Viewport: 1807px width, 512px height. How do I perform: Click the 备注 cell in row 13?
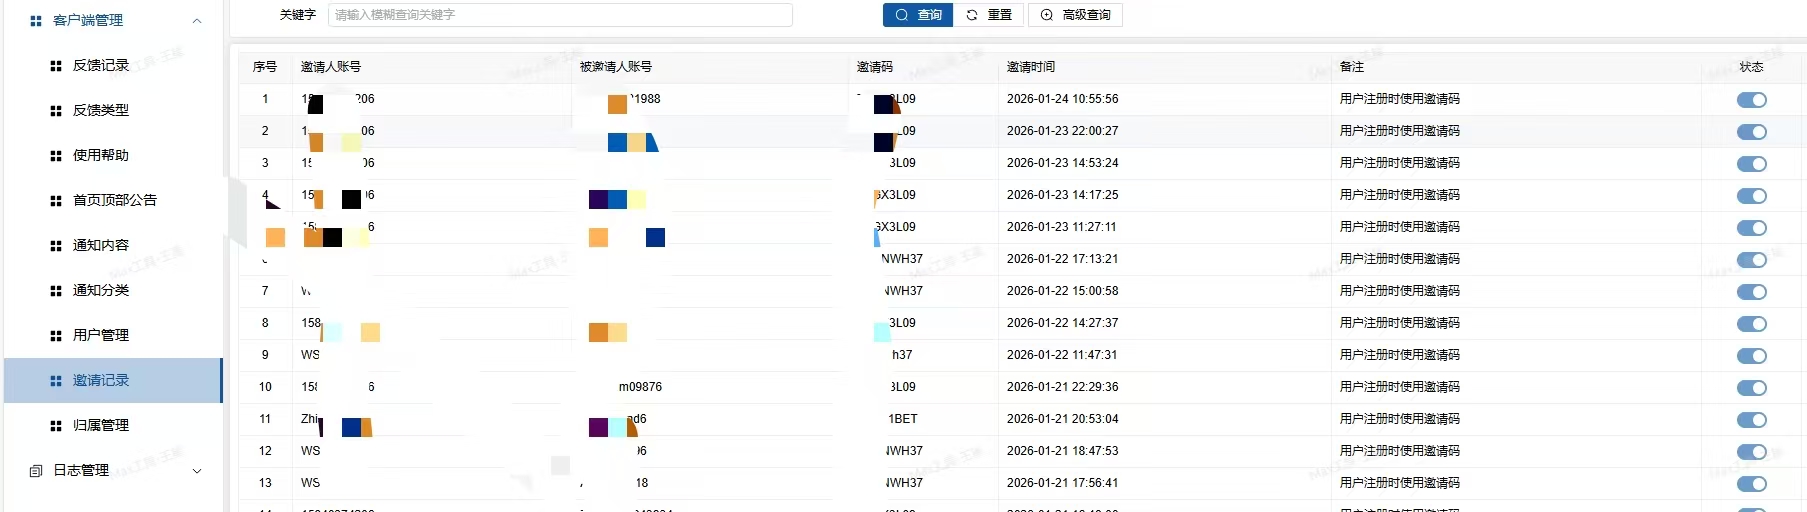pos(1400,483)
